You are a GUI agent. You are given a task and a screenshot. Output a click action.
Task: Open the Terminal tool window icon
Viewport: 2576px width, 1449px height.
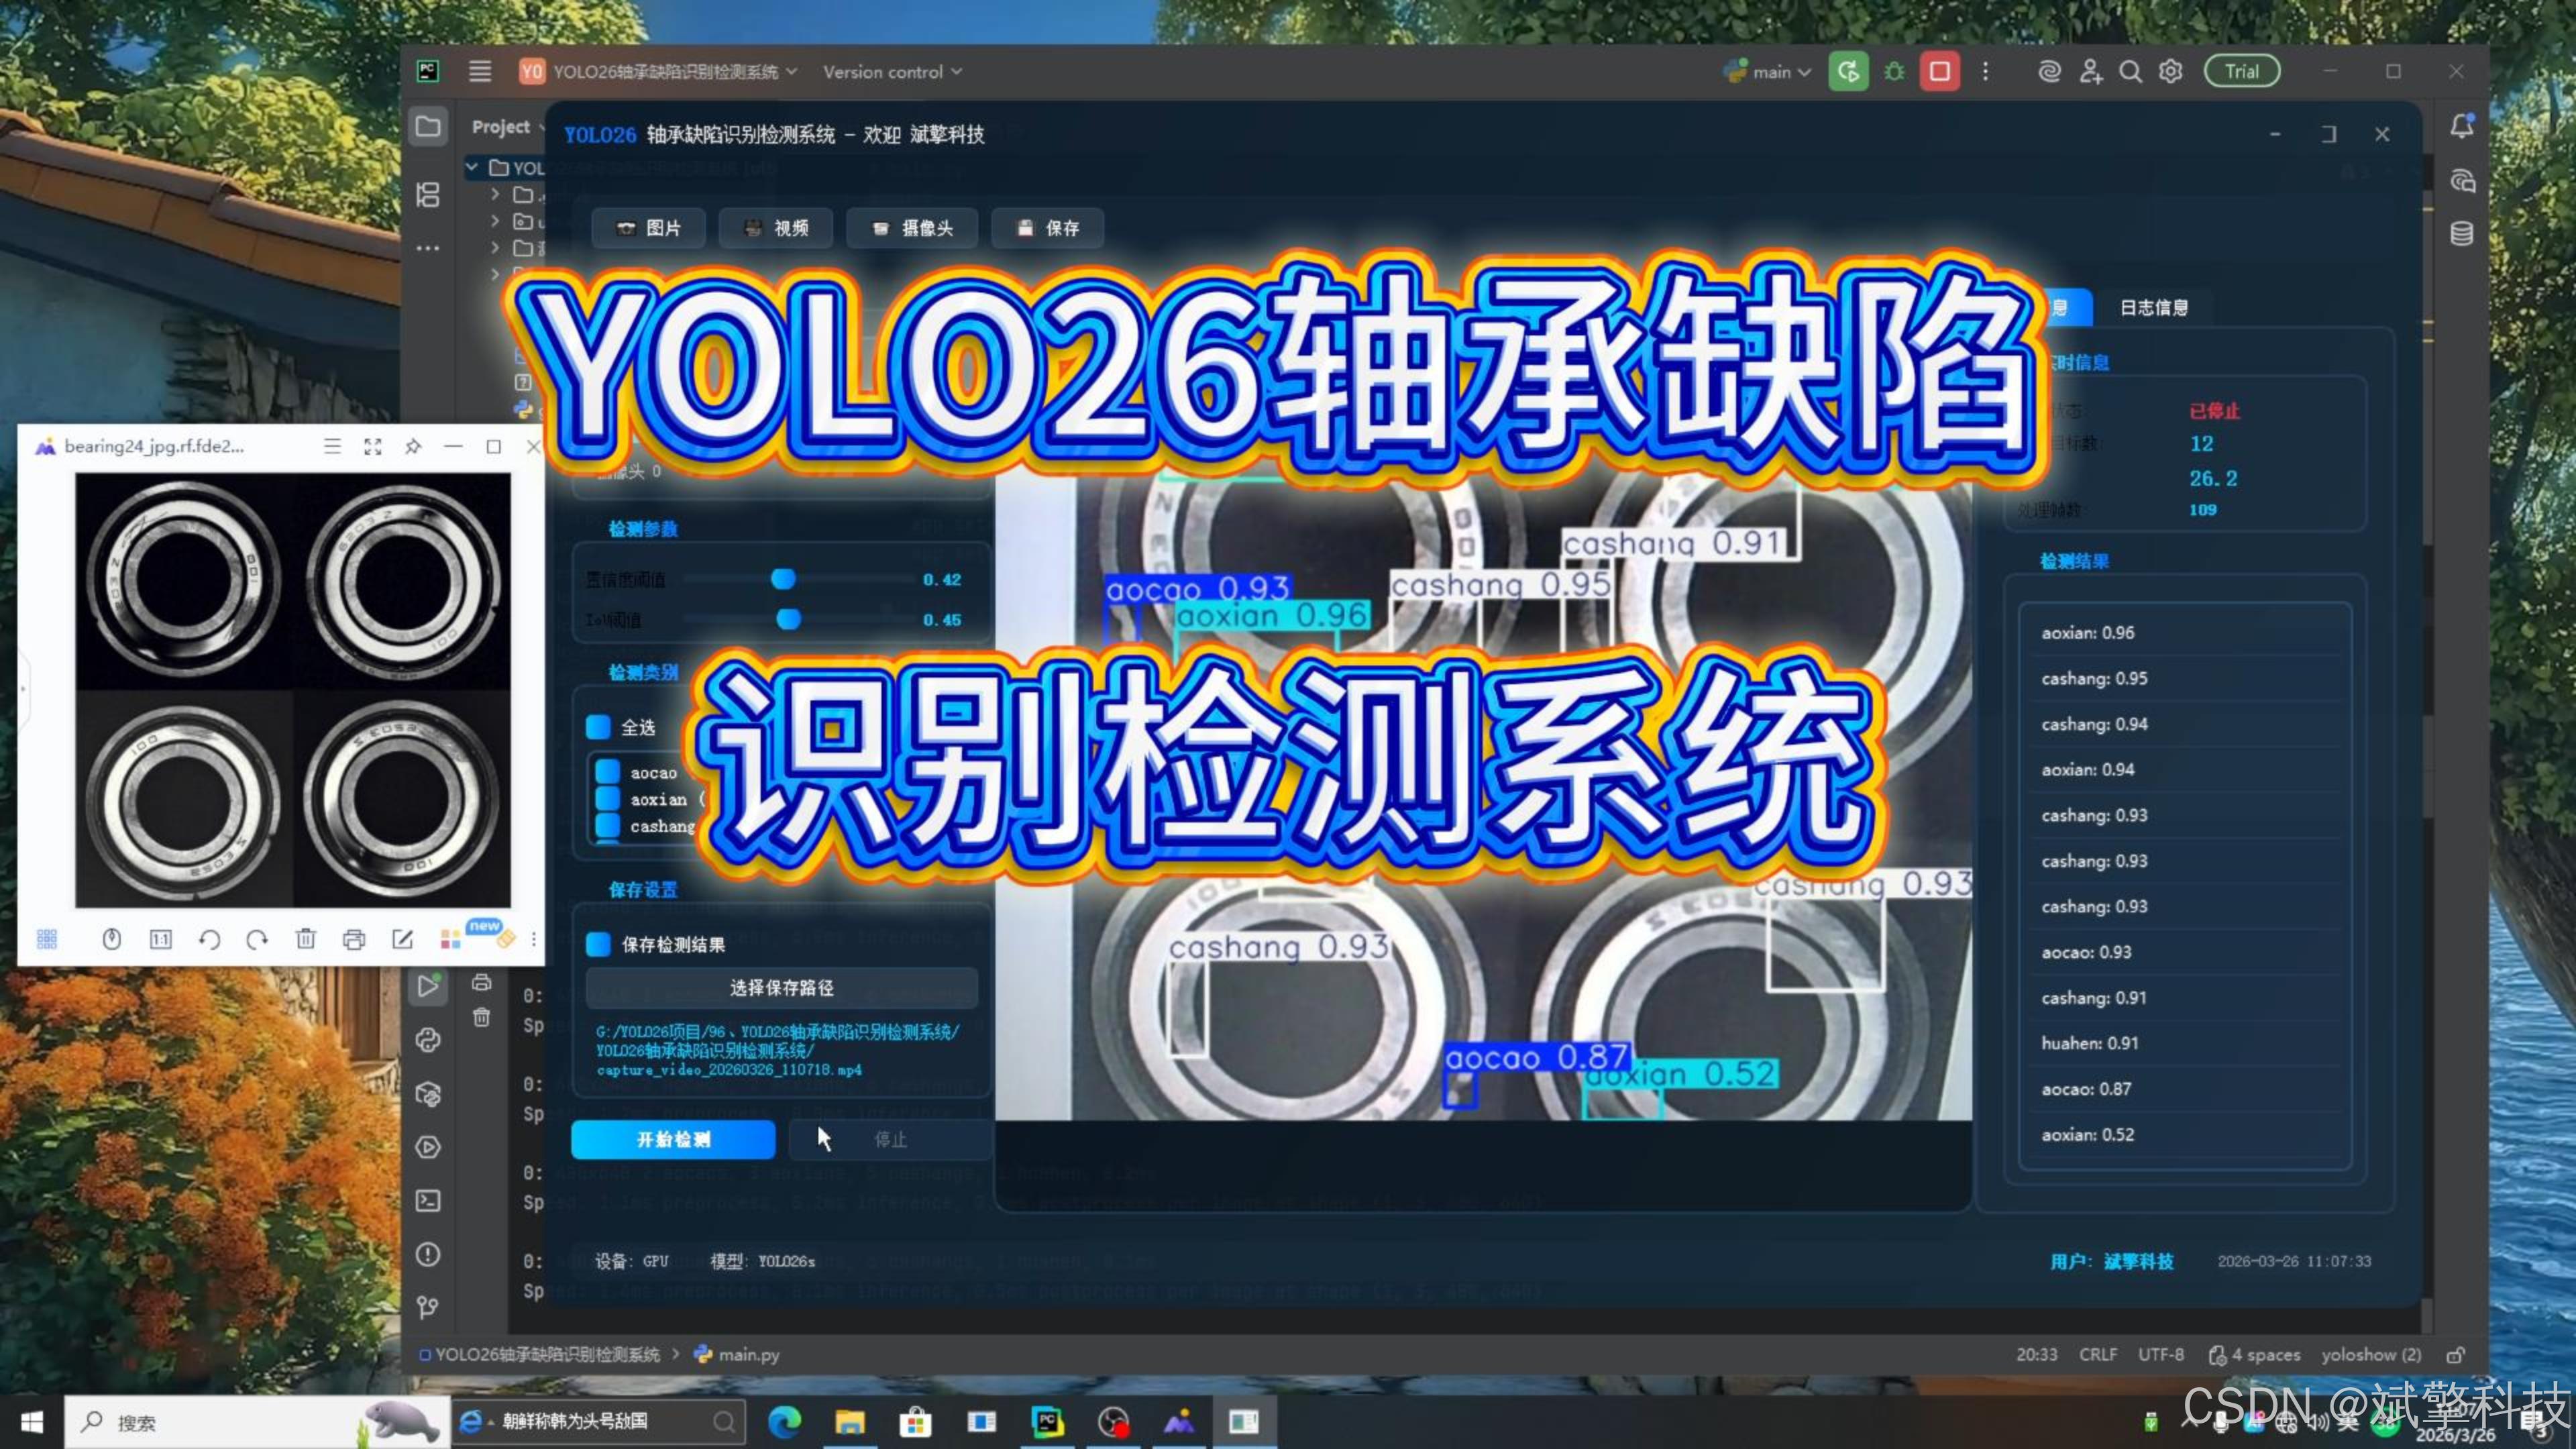pos(428,1200)
